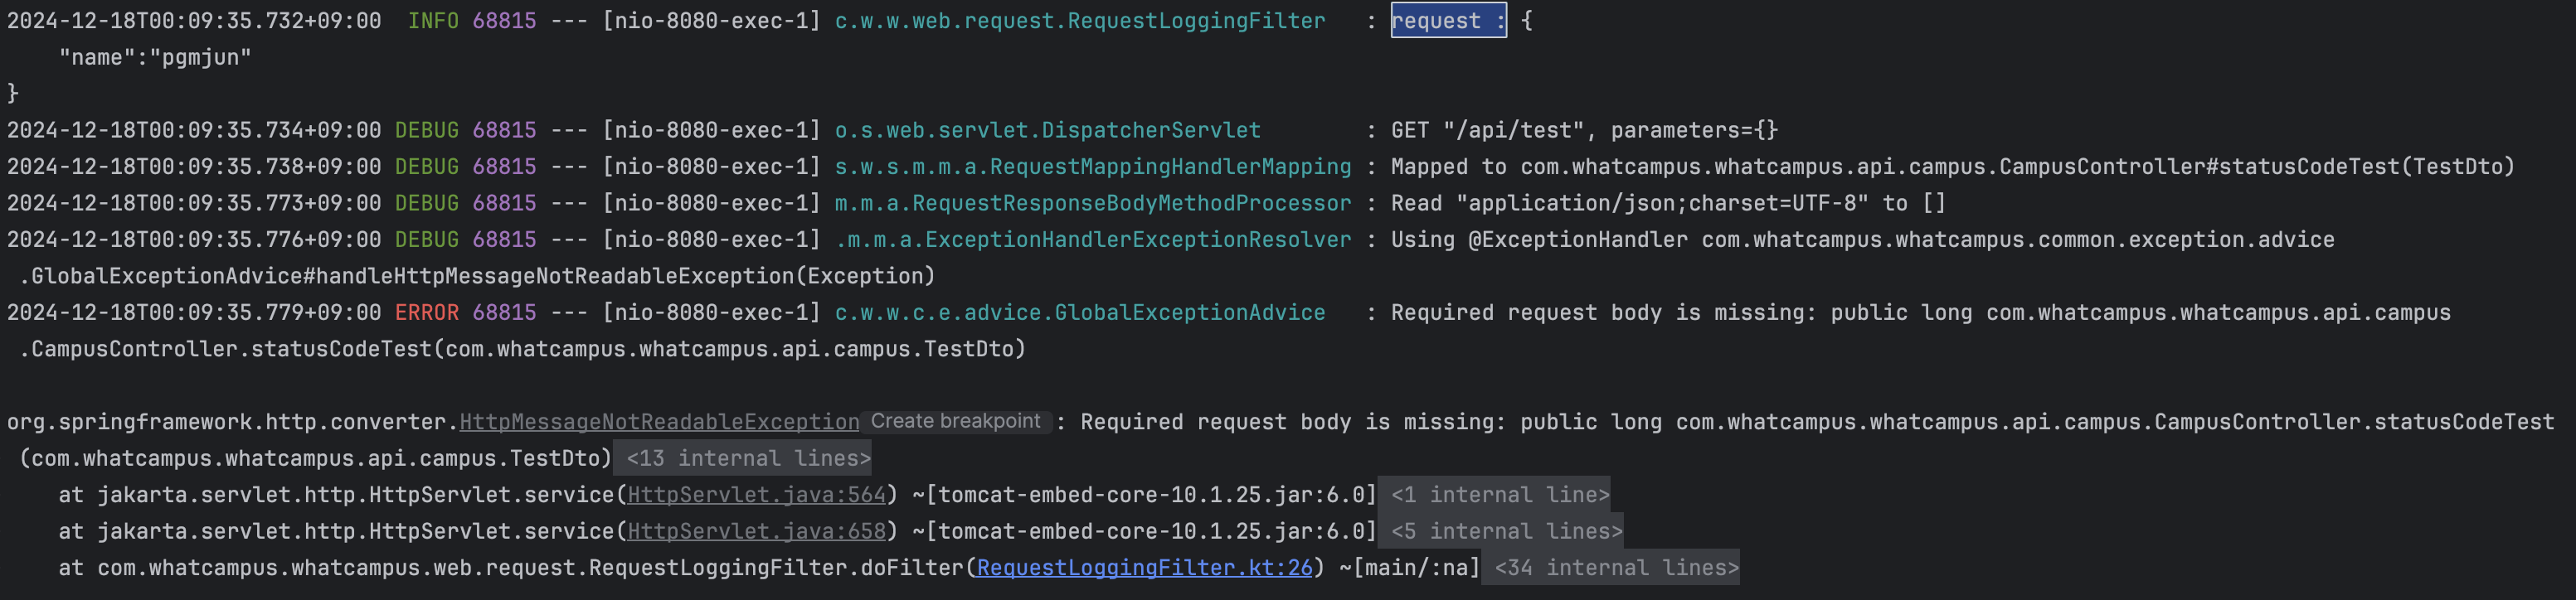
Task: Click the "Mapped to" CampusController#statusCodeTest message
Action: click(x=1952, y=167)
